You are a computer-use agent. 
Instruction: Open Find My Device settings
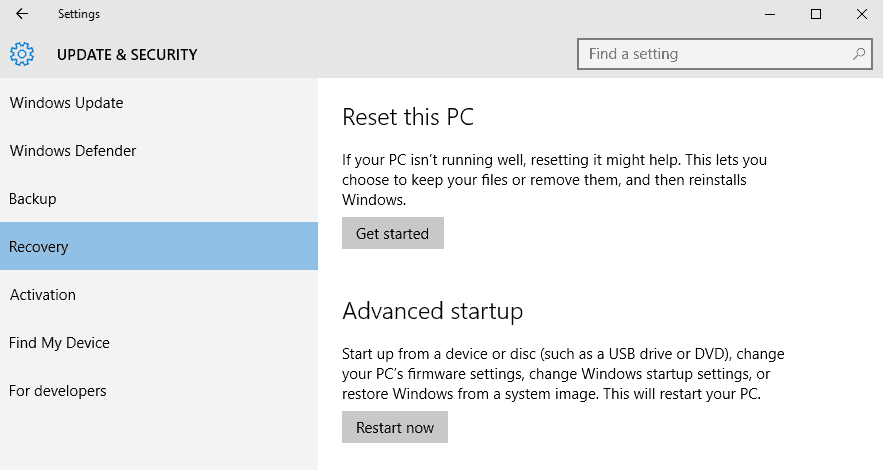tap(159, 342)
